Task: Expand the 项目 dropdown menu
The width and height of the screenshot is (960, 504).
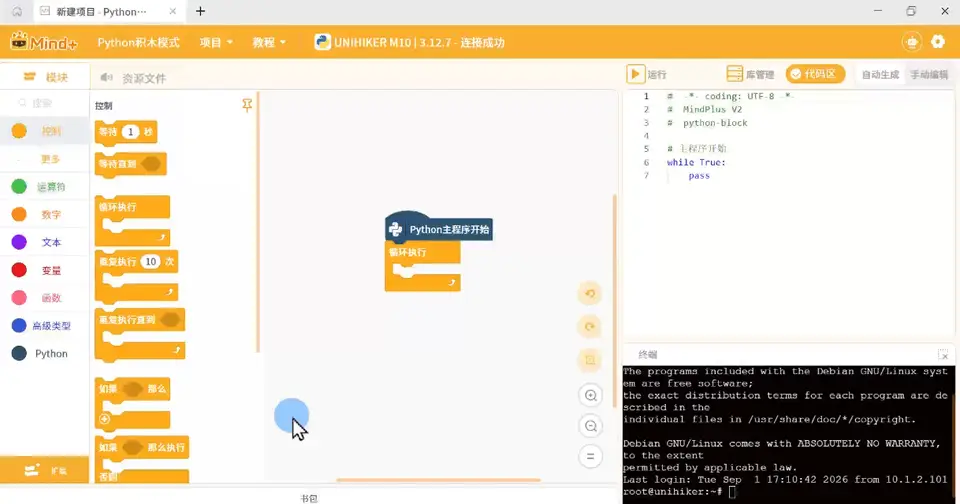Action: click(216, 42)
